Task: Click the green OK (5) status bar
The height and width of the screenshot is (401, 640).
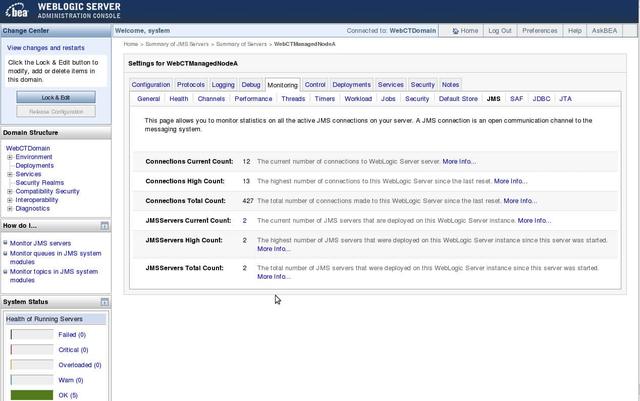Action: coord(31,395)
